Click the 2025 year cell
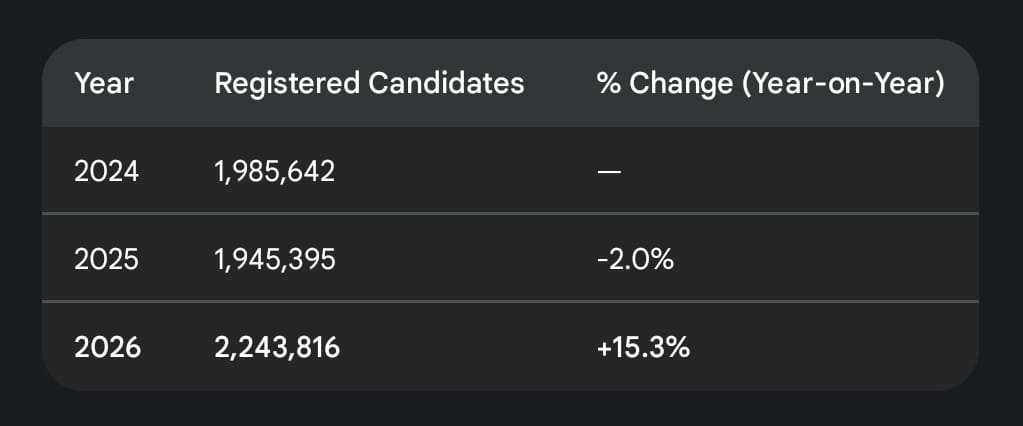 tap(107, 260)
